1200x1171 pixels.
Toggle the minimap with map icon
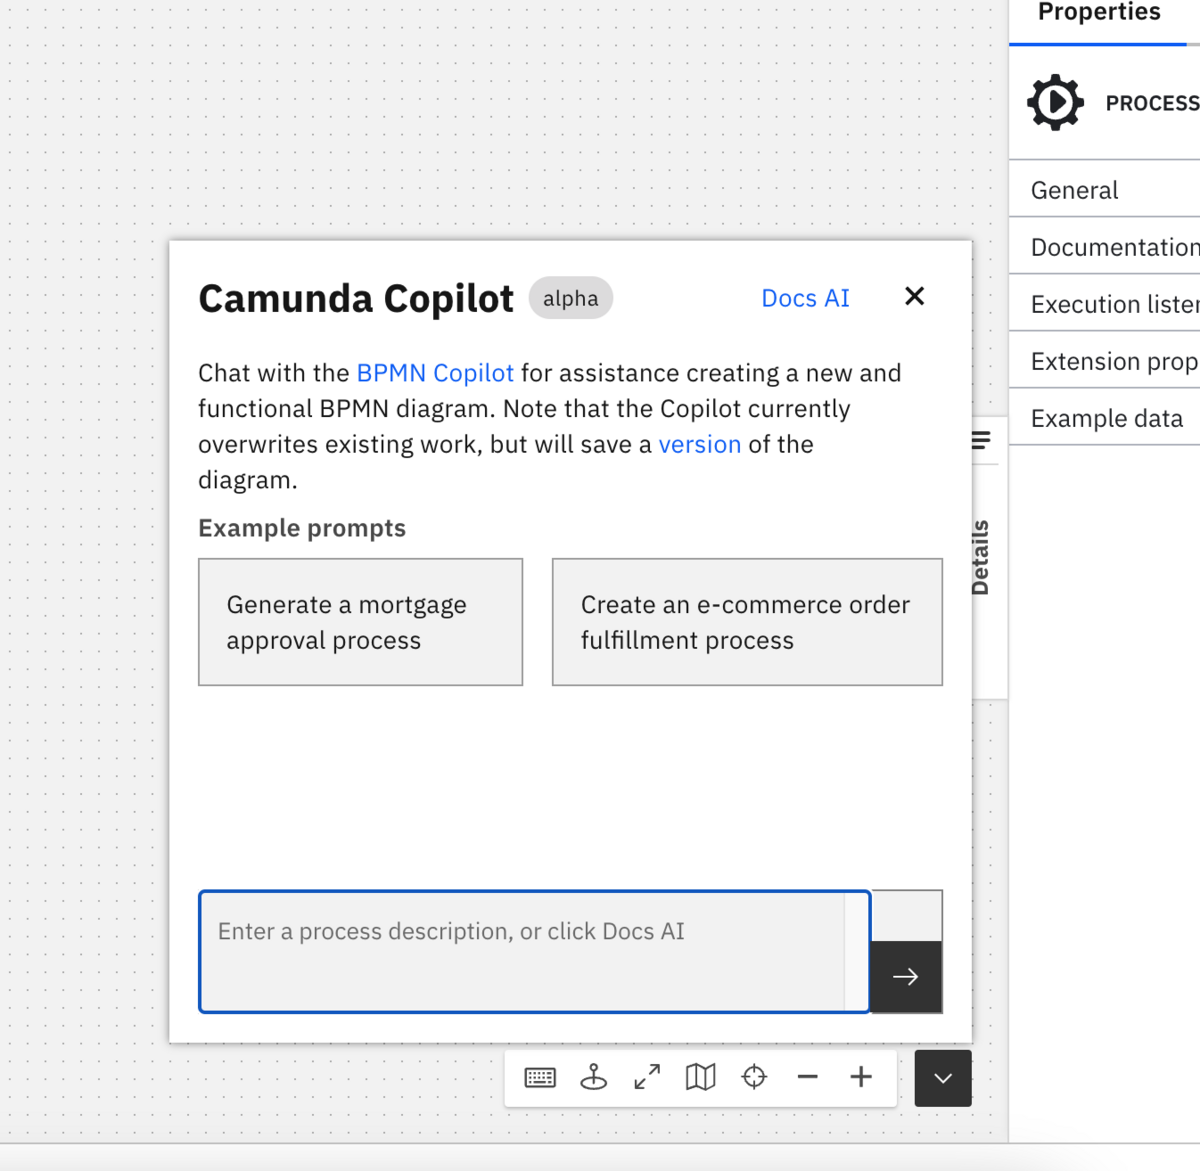(701, 1078)
